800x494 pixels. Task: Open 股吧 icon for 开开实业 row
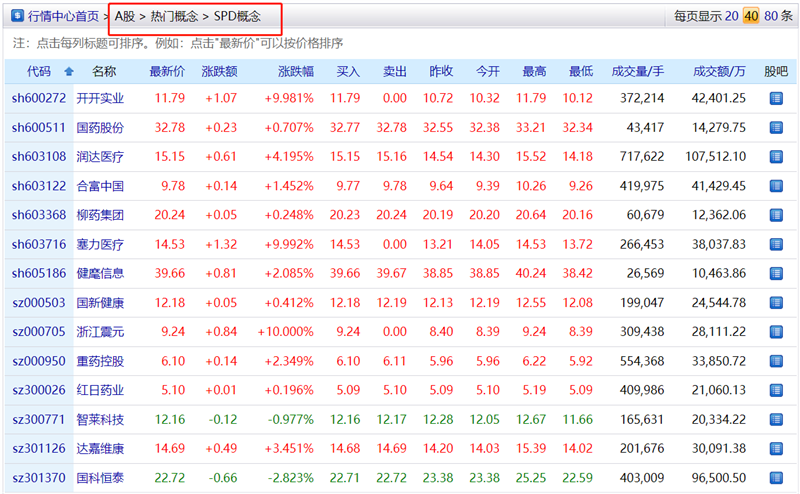point(776,98)
